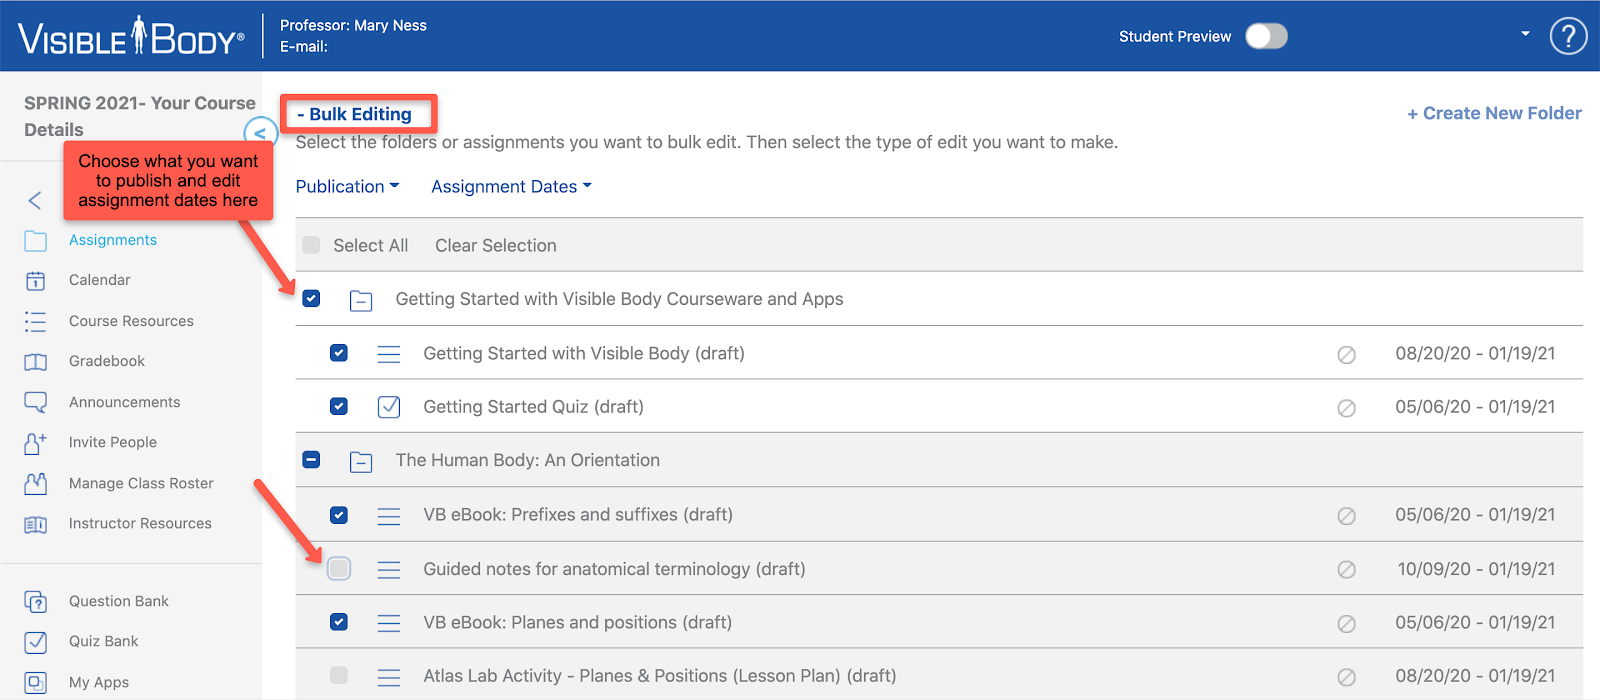Click the unpublished status icon on Guided notes row
1600x700 pixels.
point(1347,569)
